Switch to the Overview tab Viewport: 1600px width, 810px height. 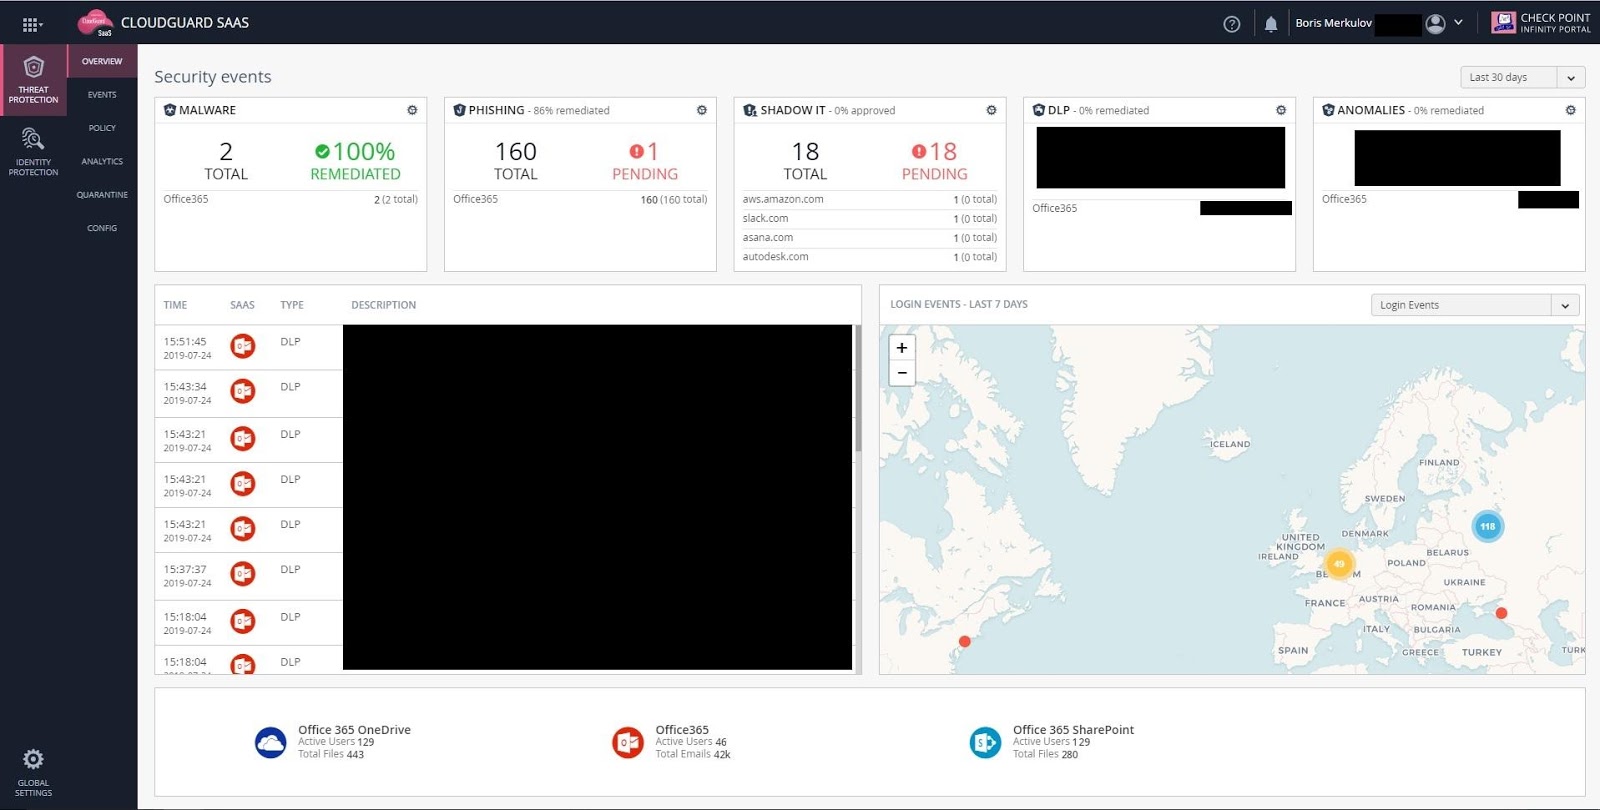[x=102, y=61]
